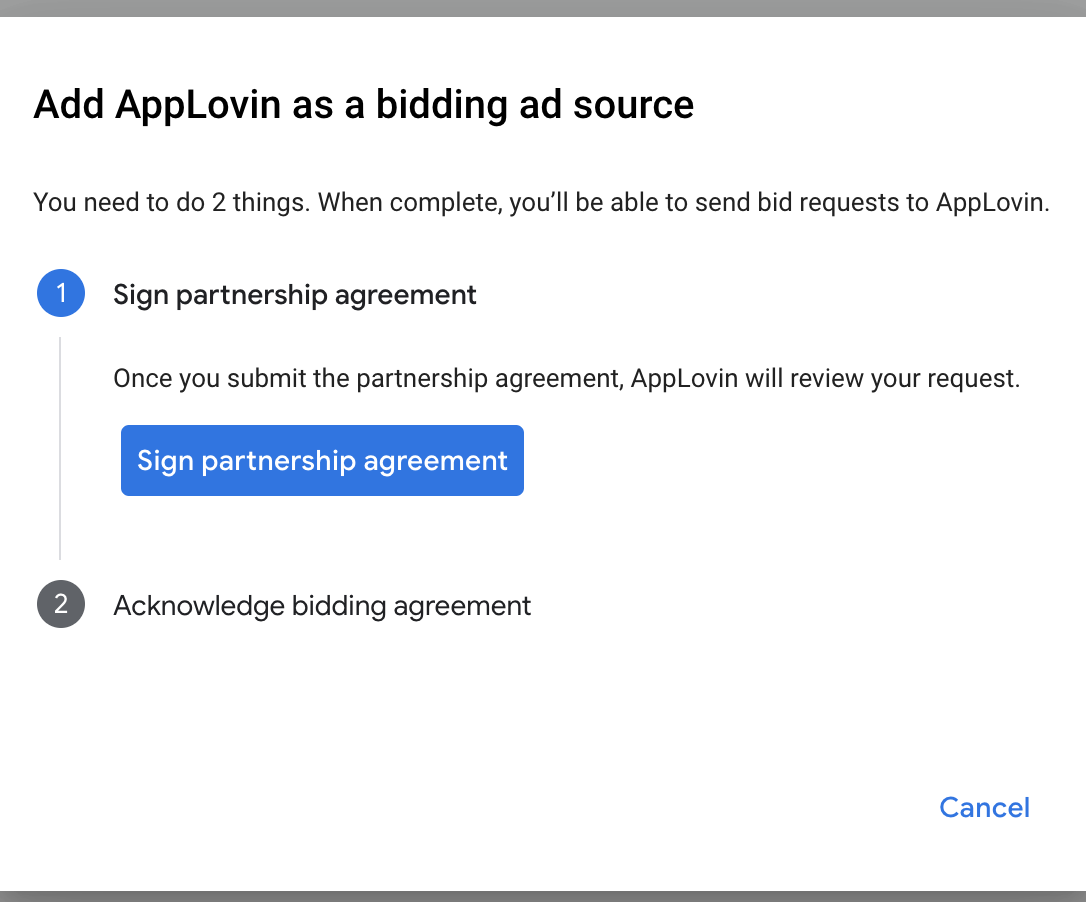The width and height of the screenshot is (1086, 902).
Task: Click the circle marking the Acknowledge bidding step
Action: [x=61, y=605]
